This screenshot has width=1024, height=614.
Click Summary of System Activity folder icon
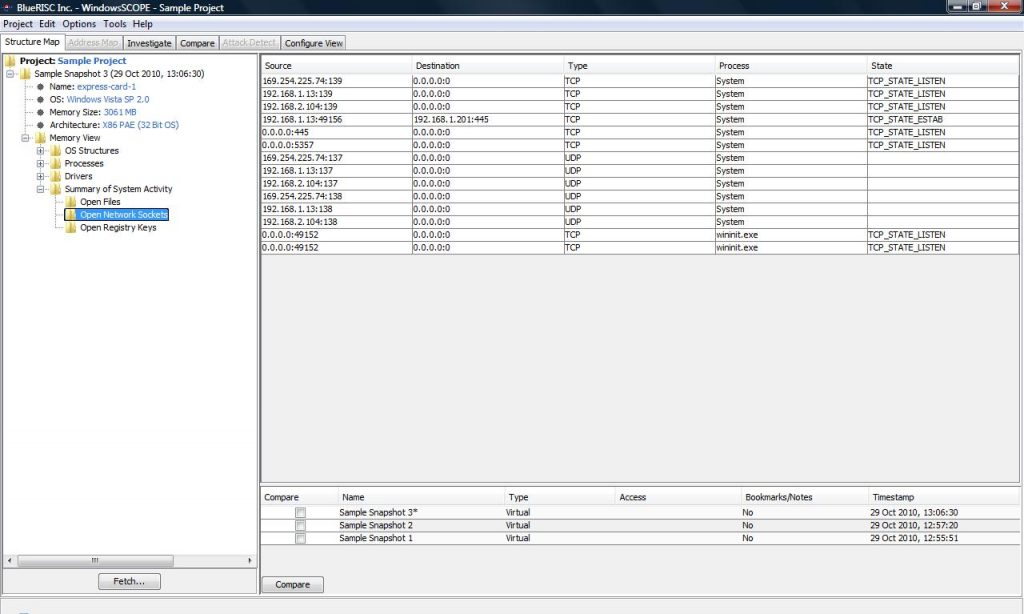coord(56,189)
